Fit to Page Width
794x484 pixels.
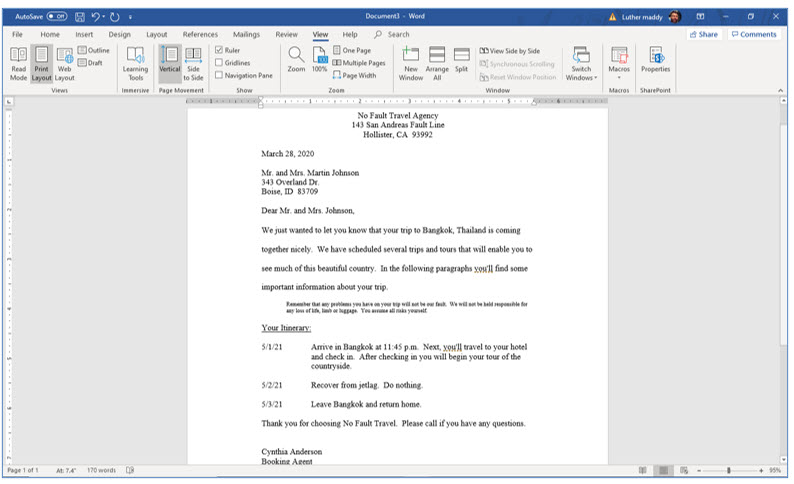click(354, 75)
